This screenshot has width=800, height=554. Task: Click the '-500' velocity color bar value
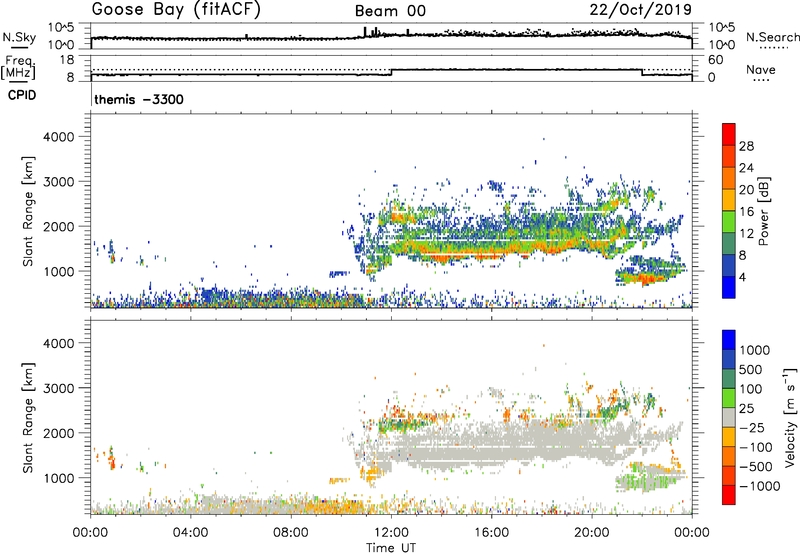755,467
